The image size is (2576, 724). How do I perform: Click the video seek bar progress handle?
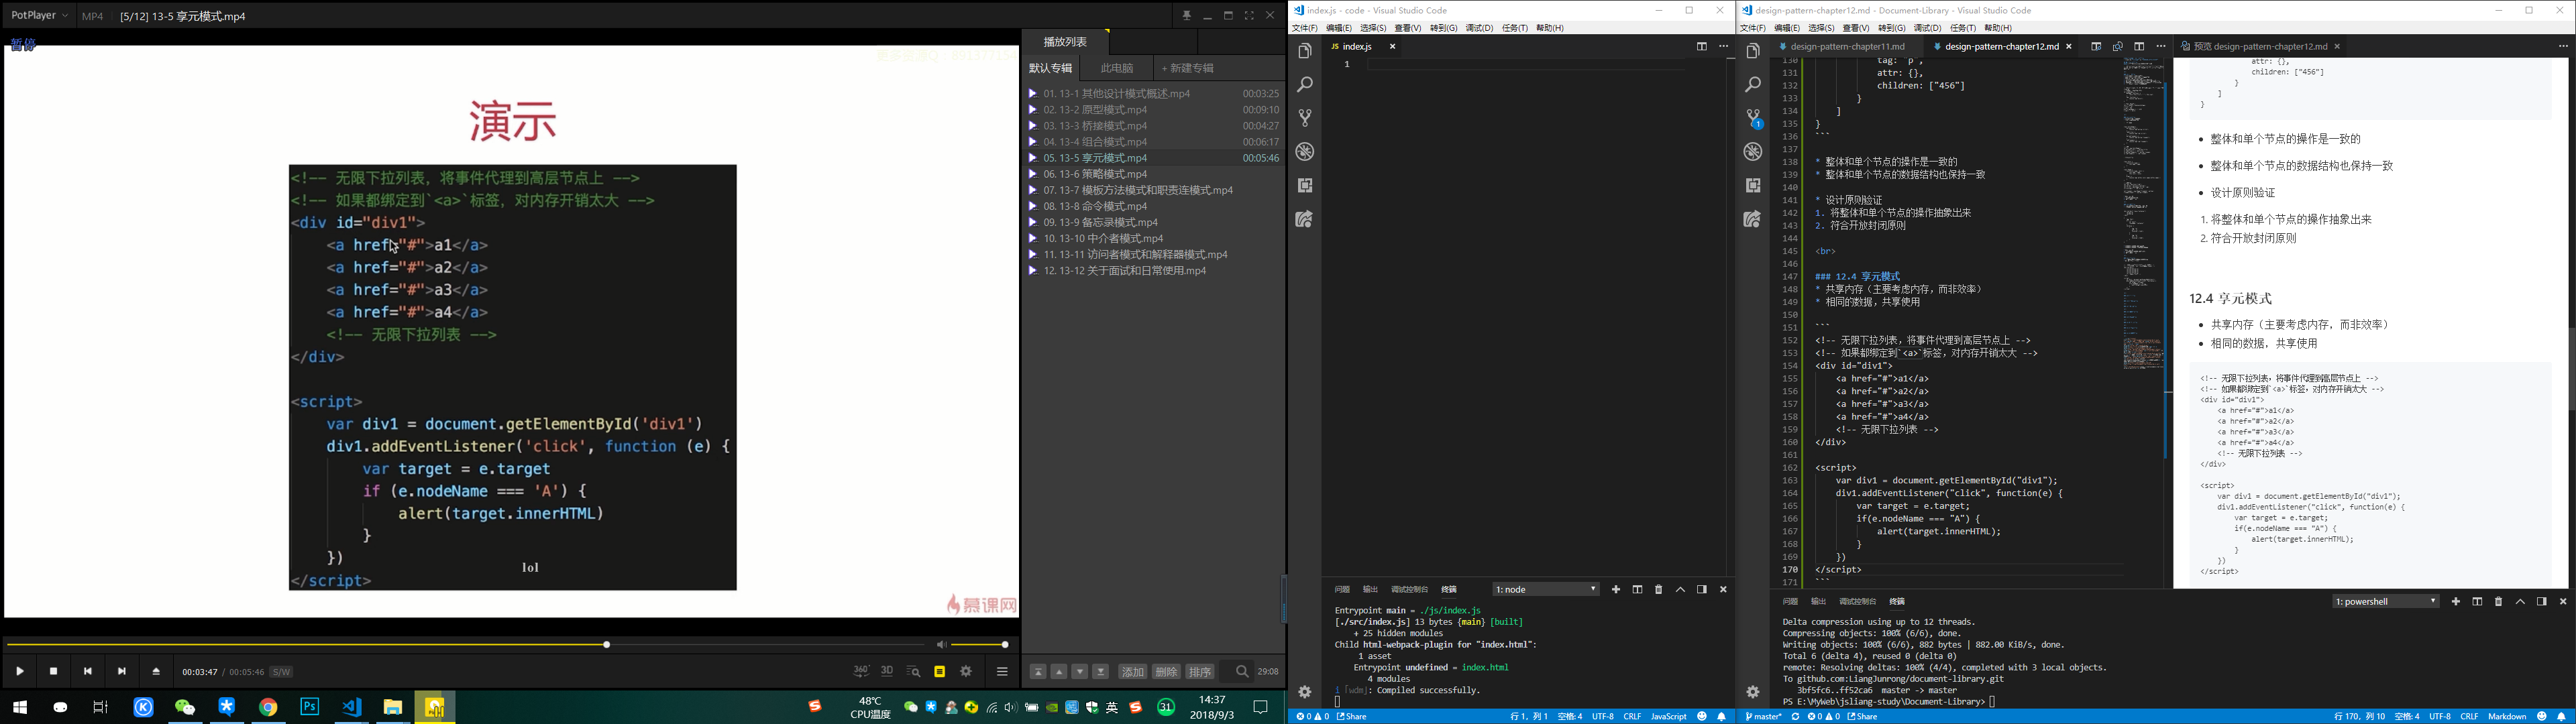point(606,645)
